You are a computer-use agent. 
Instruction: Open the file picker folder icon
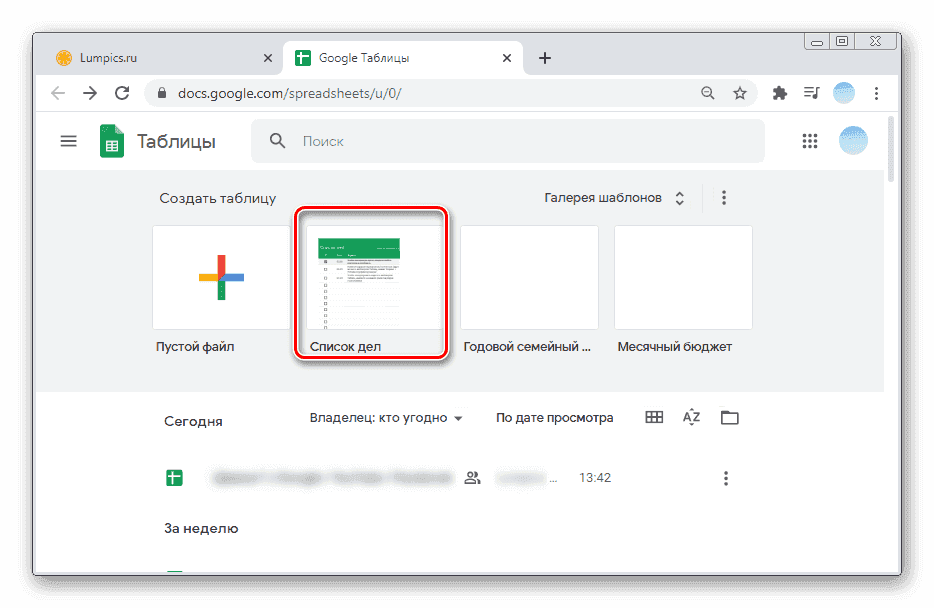coord(729,417)
